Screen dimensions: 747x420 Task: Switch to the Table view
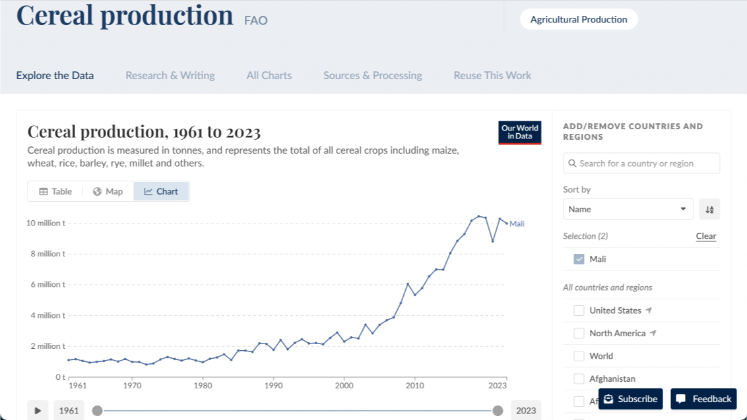55,191
